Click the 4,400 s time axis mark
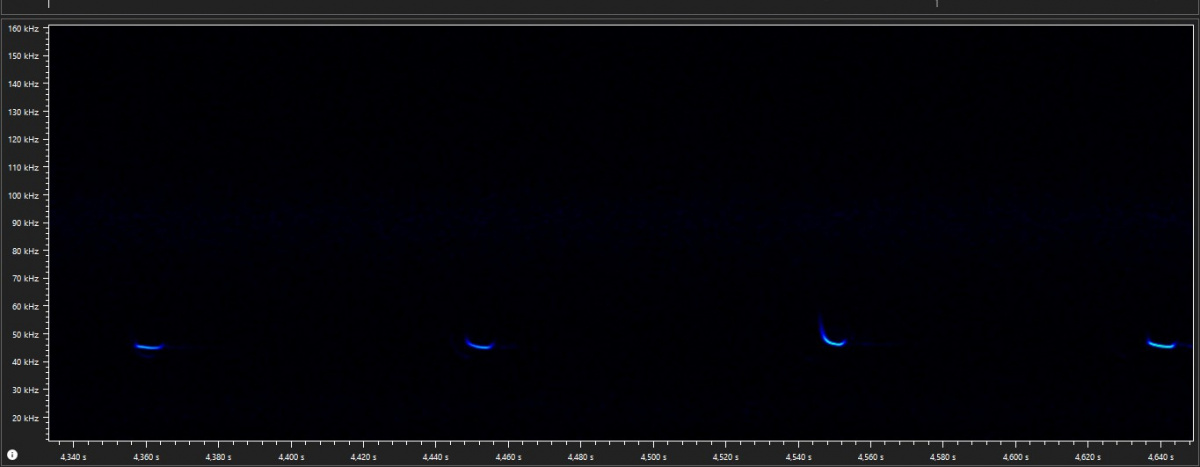This screenshot has height=467, width=1200. pyautogui.click(x=291, y=456)
